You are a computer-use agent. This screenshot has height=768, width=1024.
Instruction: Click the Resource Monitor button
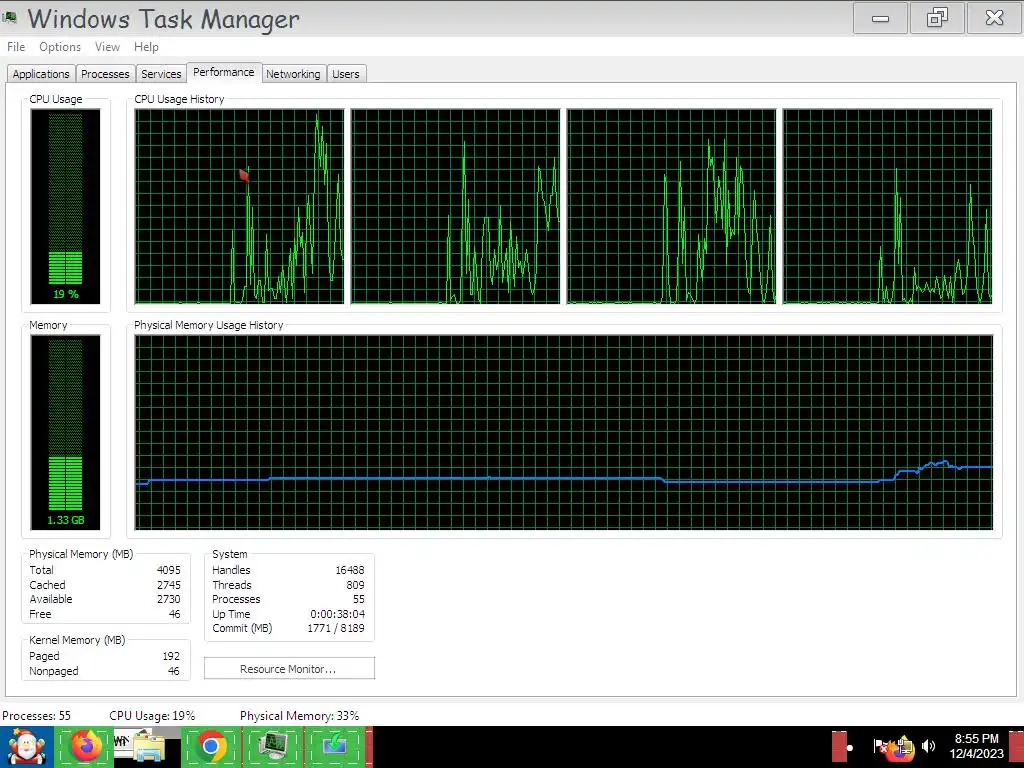point(289,669)
